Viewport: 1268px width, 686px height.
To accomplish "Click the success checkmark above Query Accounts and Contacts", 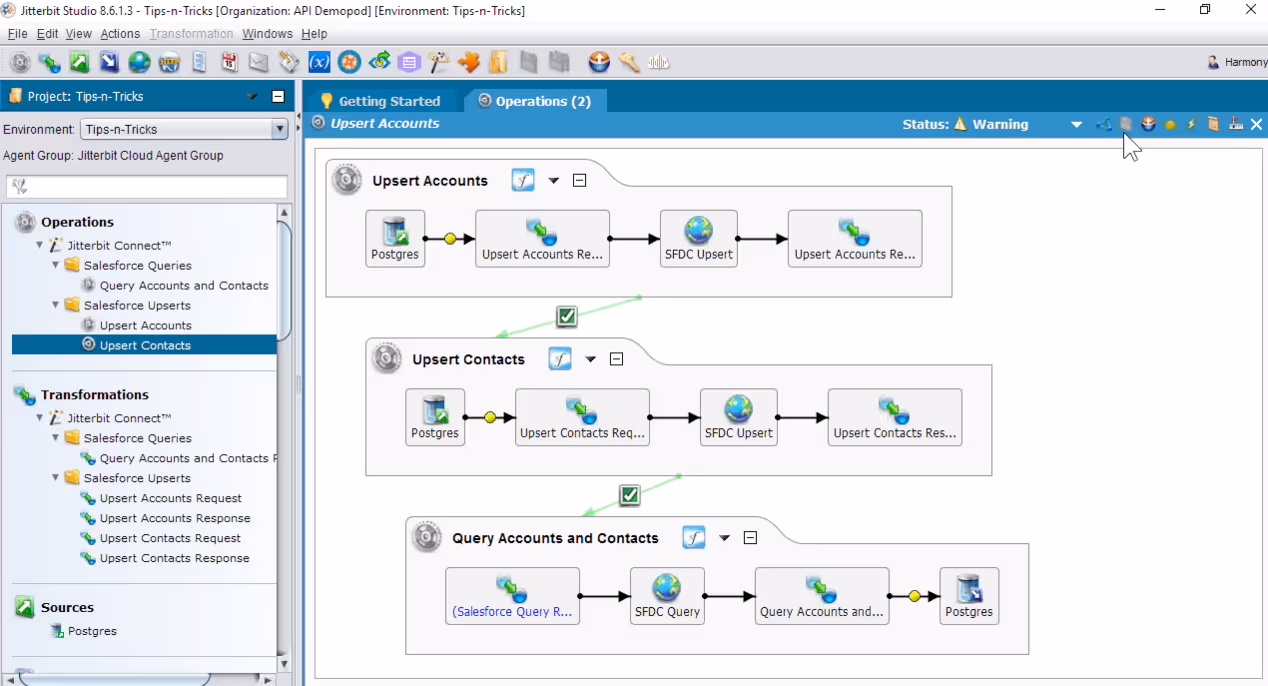I will point(629,494).
